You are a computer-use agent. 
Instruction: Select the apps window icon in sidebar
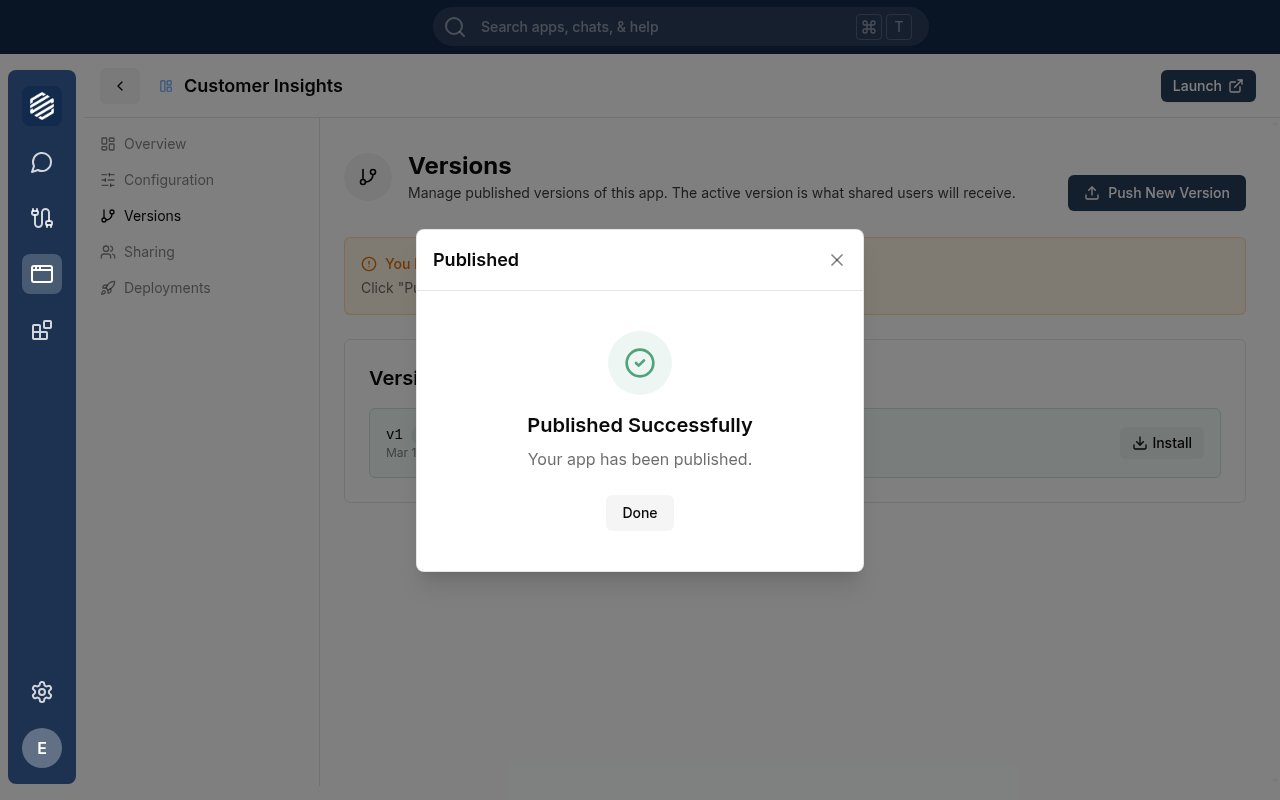coord(42,274)
